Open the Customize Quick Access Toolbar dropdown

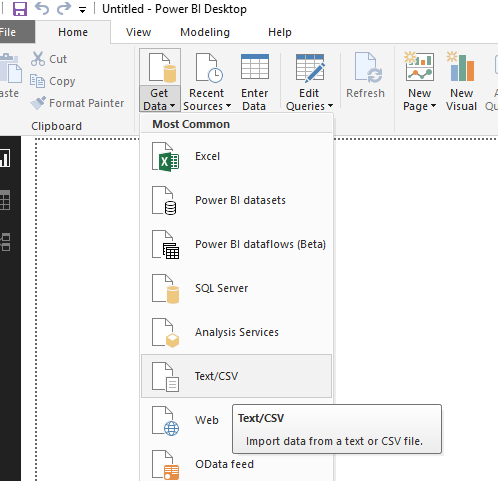82,10
